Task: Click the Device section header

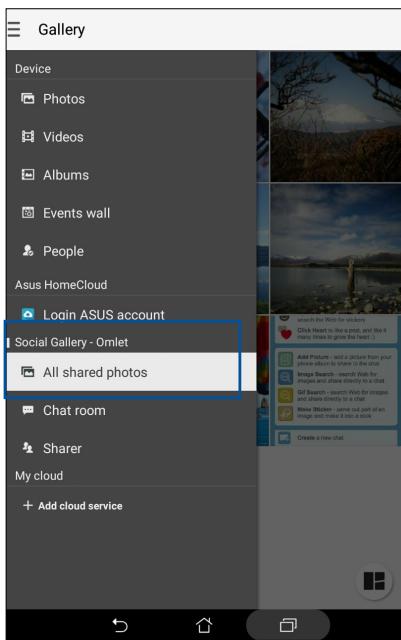Action: (33, 69)
